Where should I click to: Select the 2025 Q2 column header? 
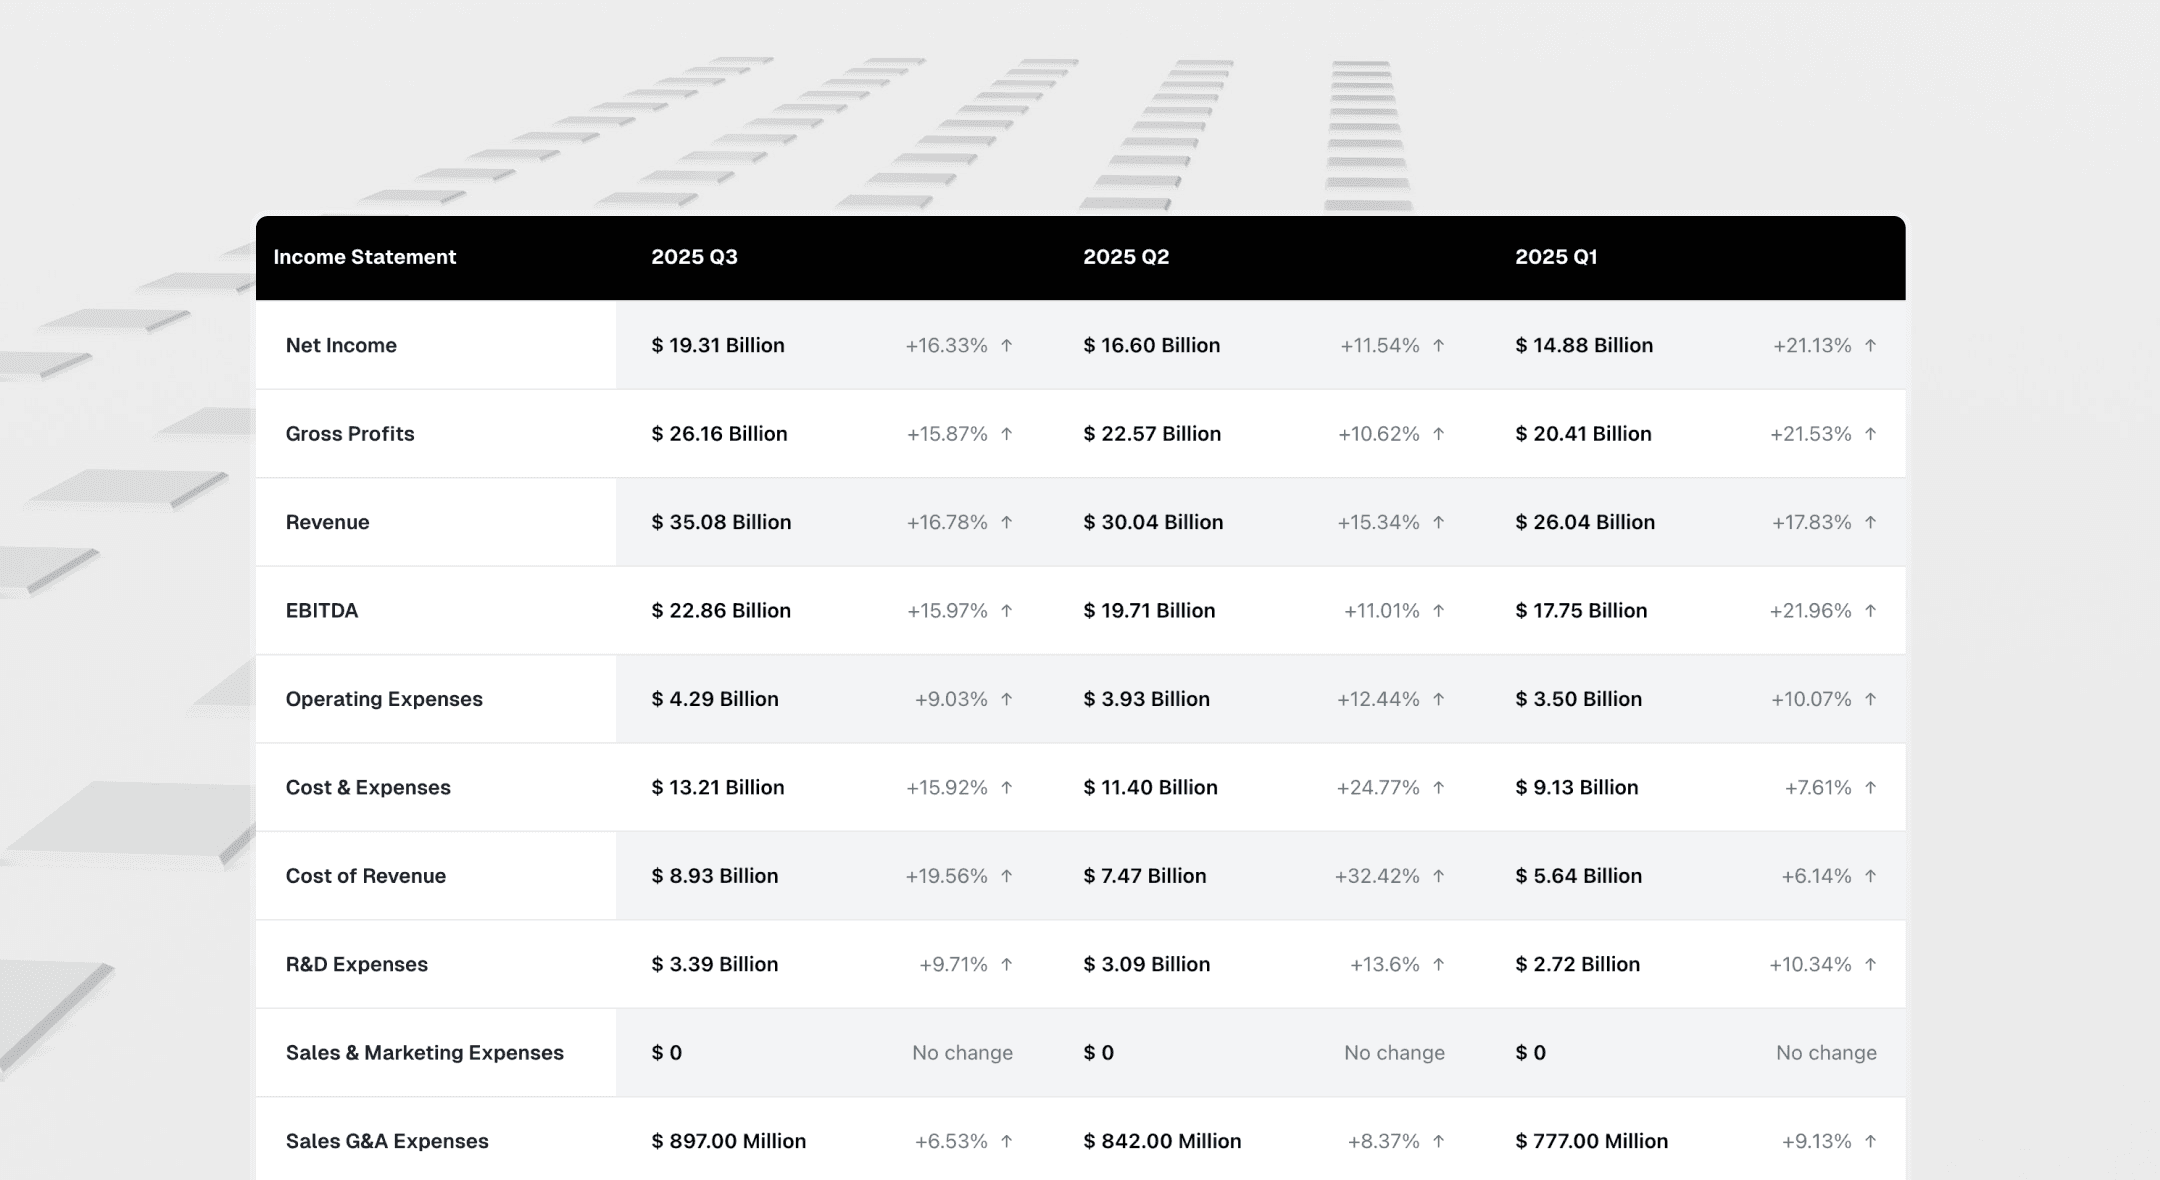click(1126, 257)
